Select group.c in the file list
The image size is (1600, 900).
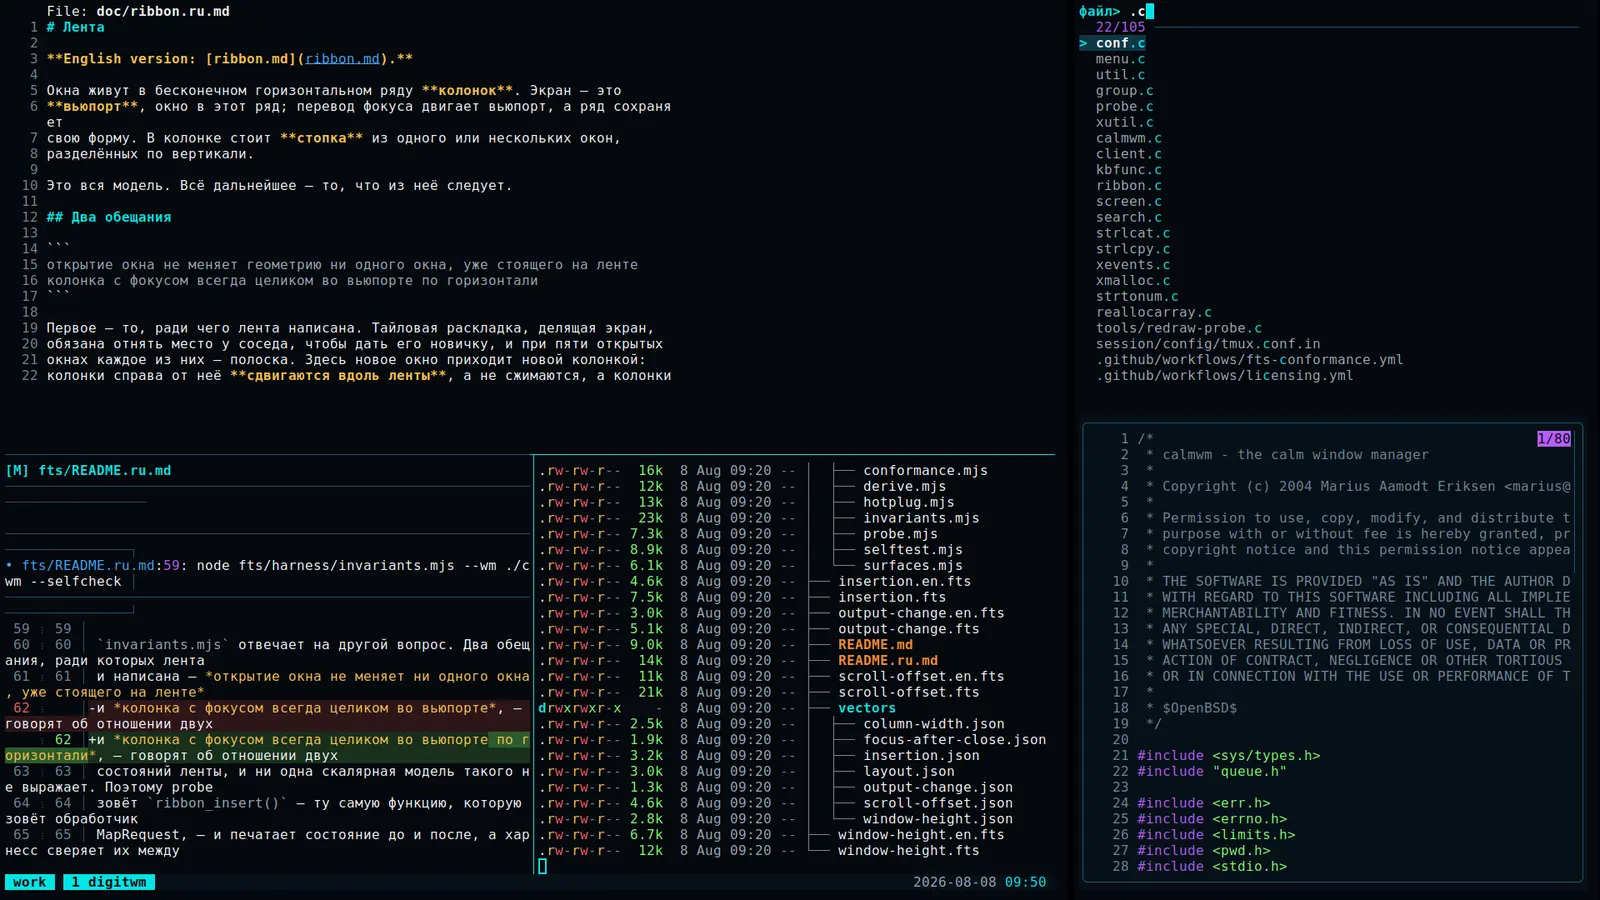pyautogui.click(x=1124, y=91)
